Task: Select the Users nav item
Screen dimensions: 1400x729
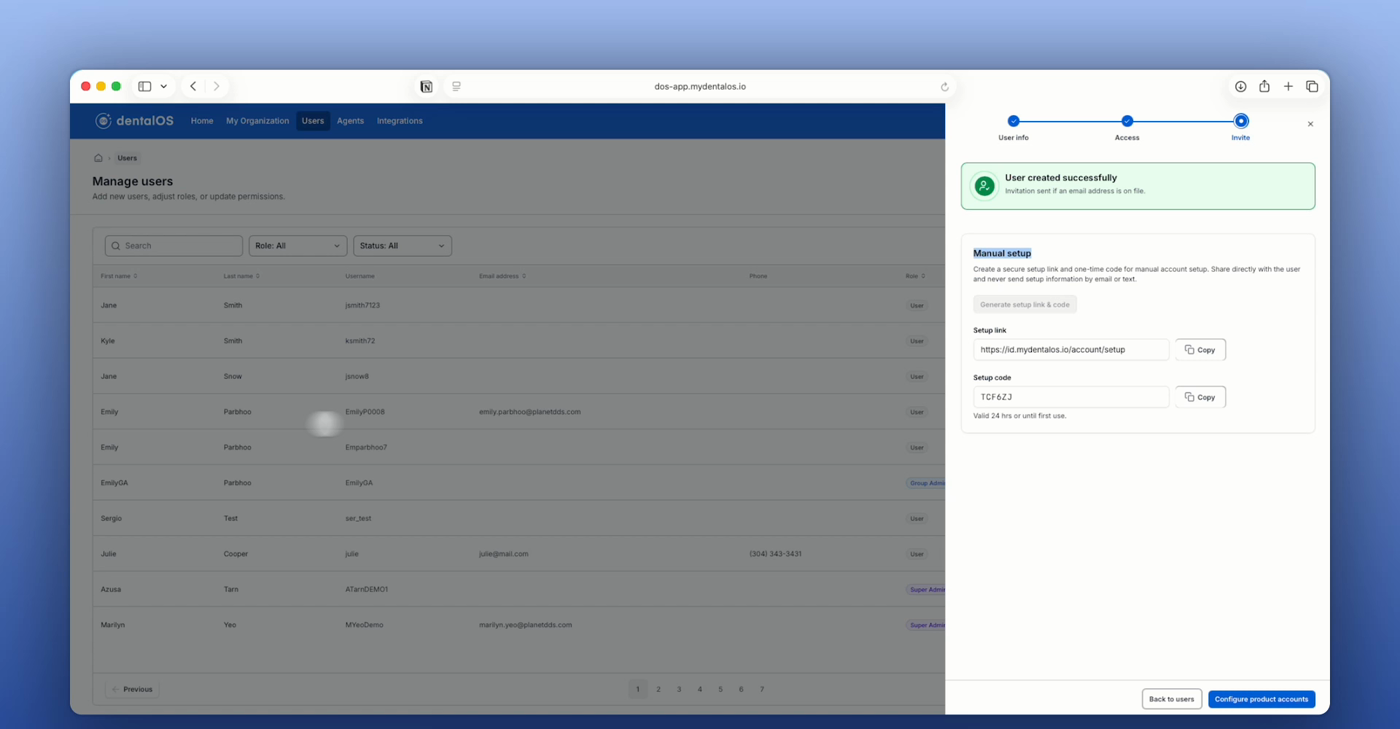Action: click(x=313, y=121)
